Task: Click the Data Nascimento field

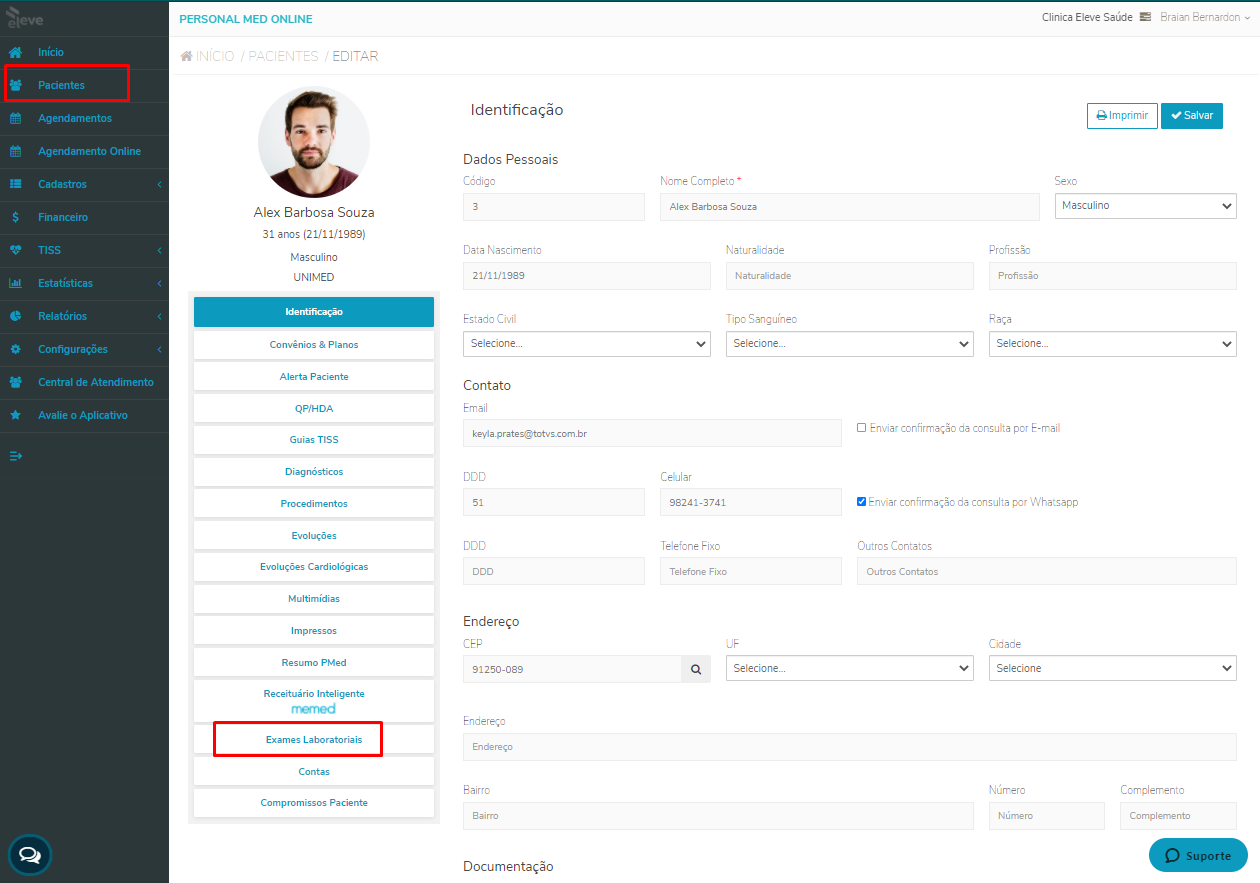Action: click(x=587, y=276)
